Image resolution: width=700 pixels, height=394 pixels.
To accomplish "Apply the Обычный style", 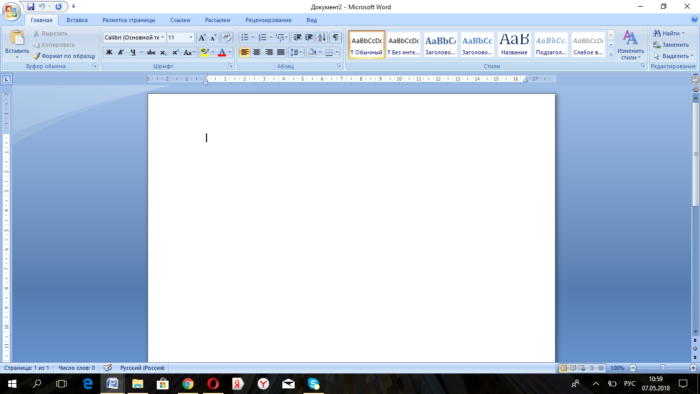I will tap(367, 45).
